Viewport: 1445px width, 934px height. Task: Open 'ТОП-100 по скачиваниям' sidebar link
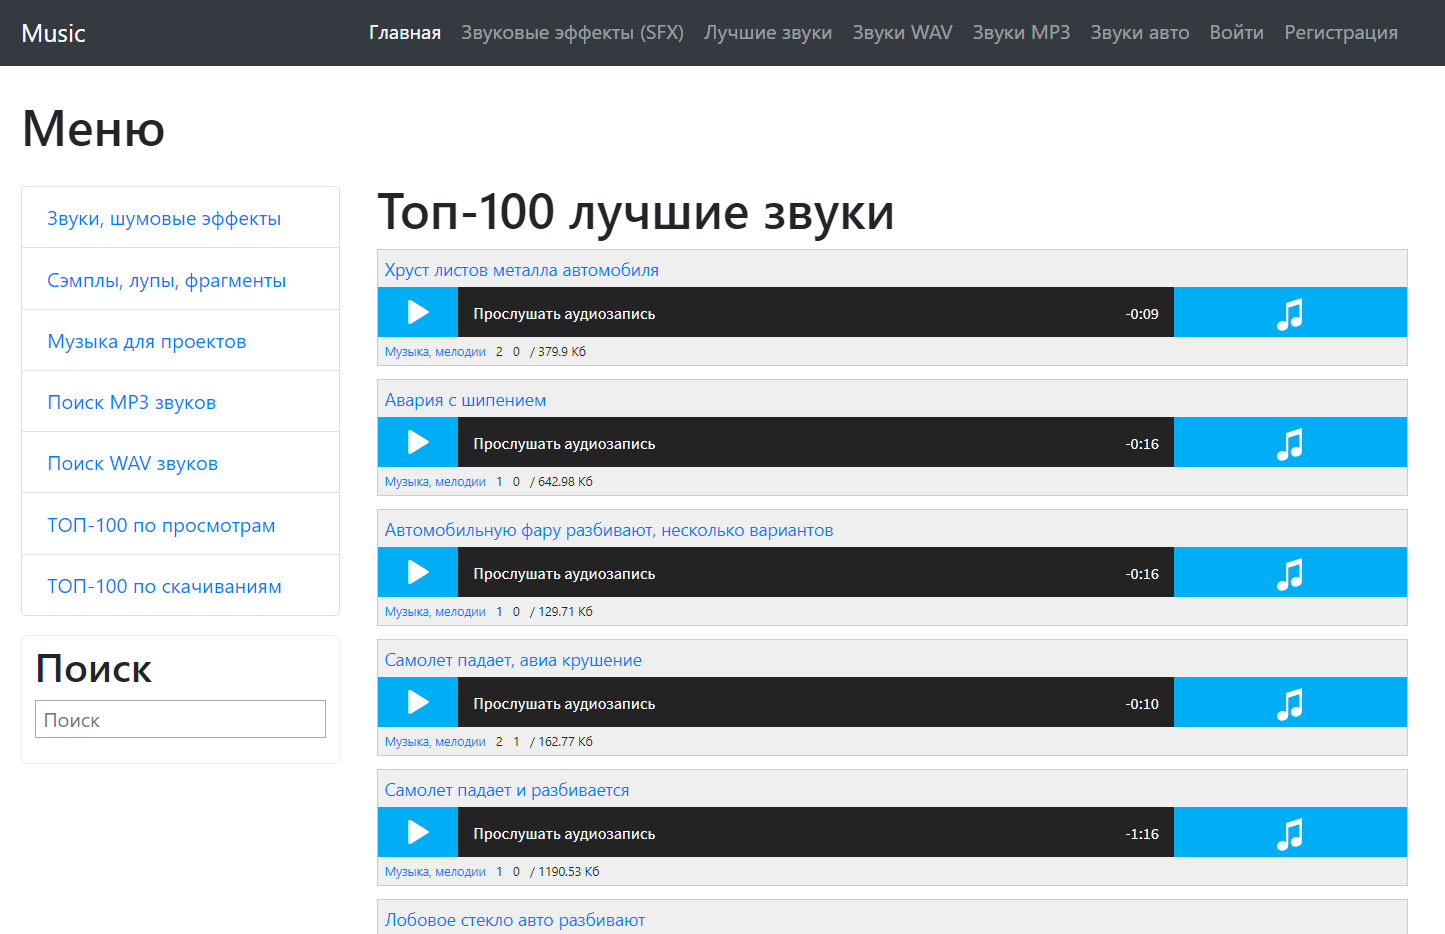point(164,587)
